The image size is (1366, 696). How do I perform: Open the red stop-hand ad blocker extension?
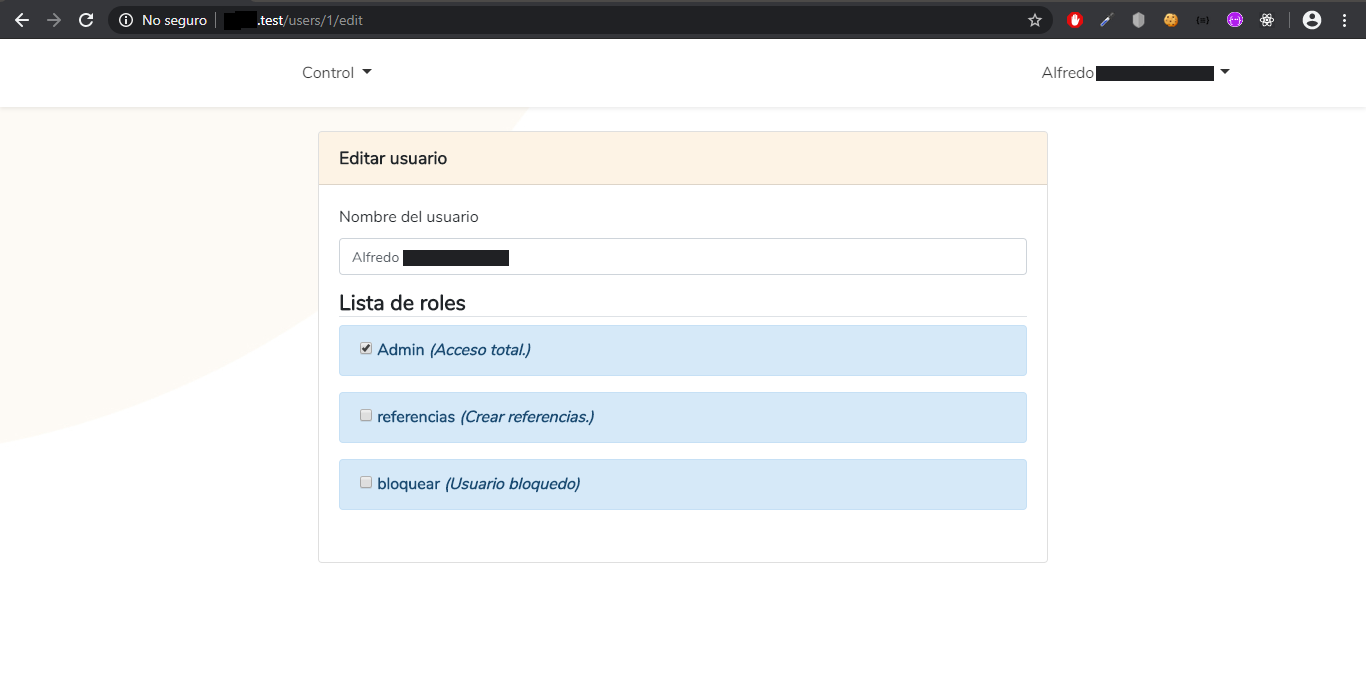(1075, 20)
